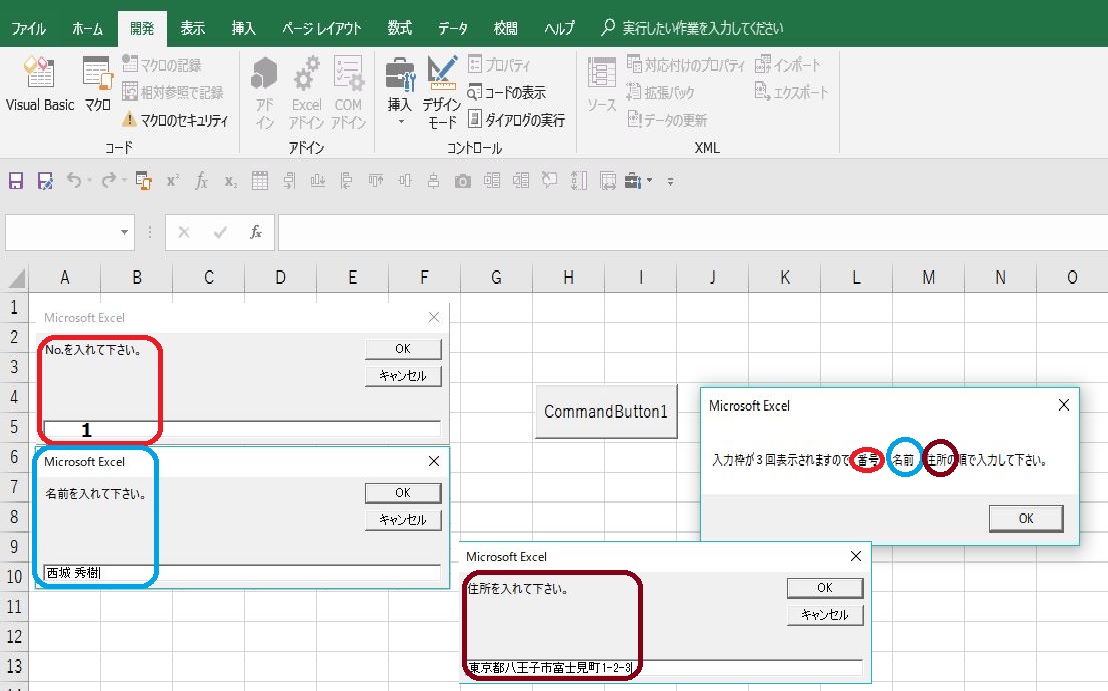Open COM アドイン dialog
The width and height of the screenshot is (1108, 691).
[348, 93]
